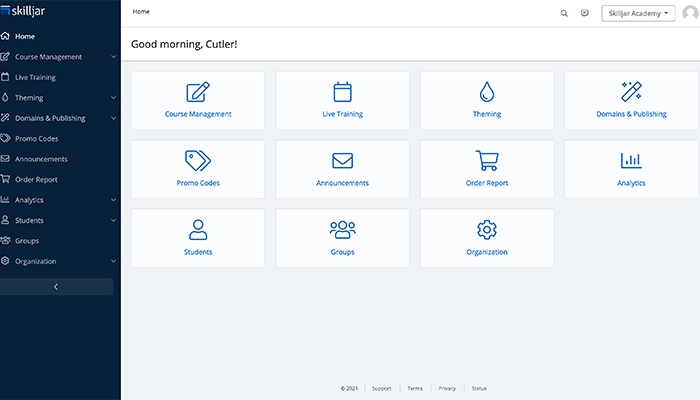Click the Promo Codes tag icon in sidebar
The height and width of the screenshot is (400, 700).
[5, 138]
